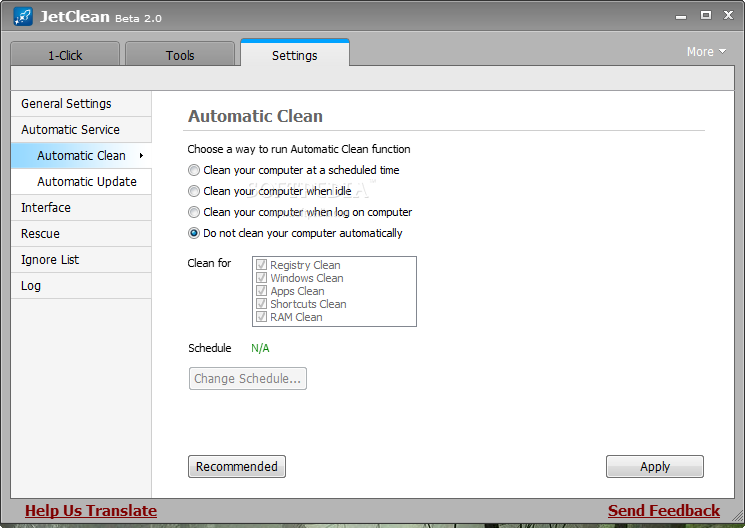Toggle the Shortcuts Clean checkbox

261,304
